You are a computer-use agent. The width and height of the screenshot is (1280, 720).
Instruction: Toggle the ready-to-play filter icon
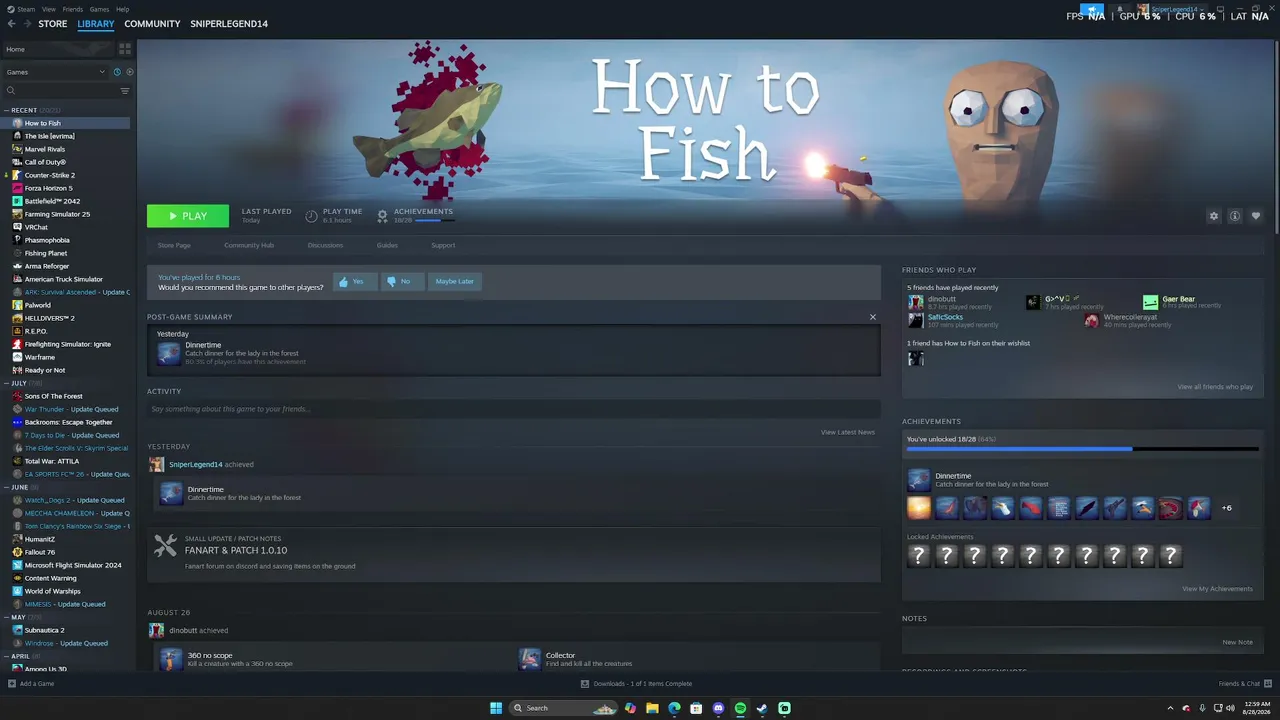(x=129, y=72)
